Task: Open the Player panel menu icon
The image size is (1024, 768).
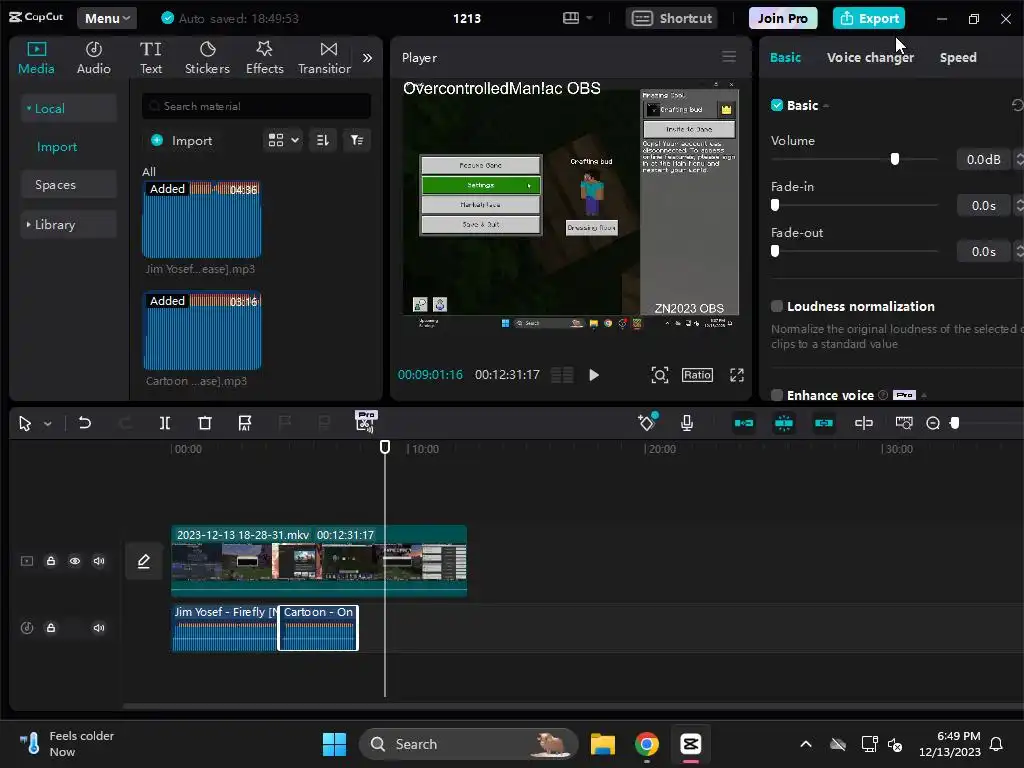Action: click(729, 57)
